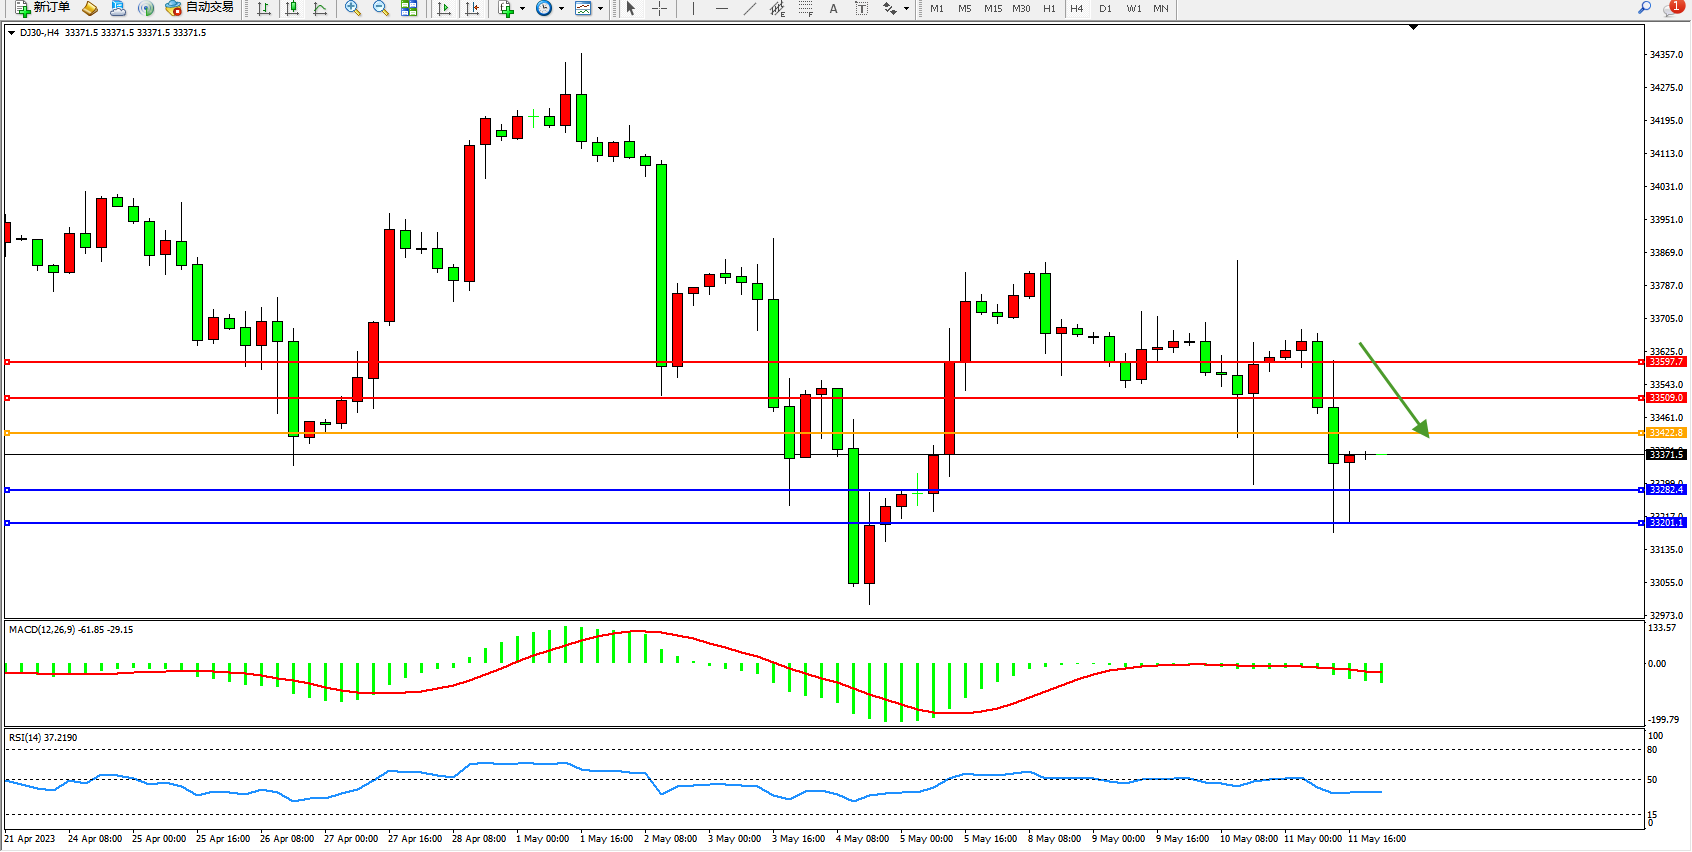Screen dimensions: 1692x852
Task: Click the 新订单 new order button
Action: (43, 8)
